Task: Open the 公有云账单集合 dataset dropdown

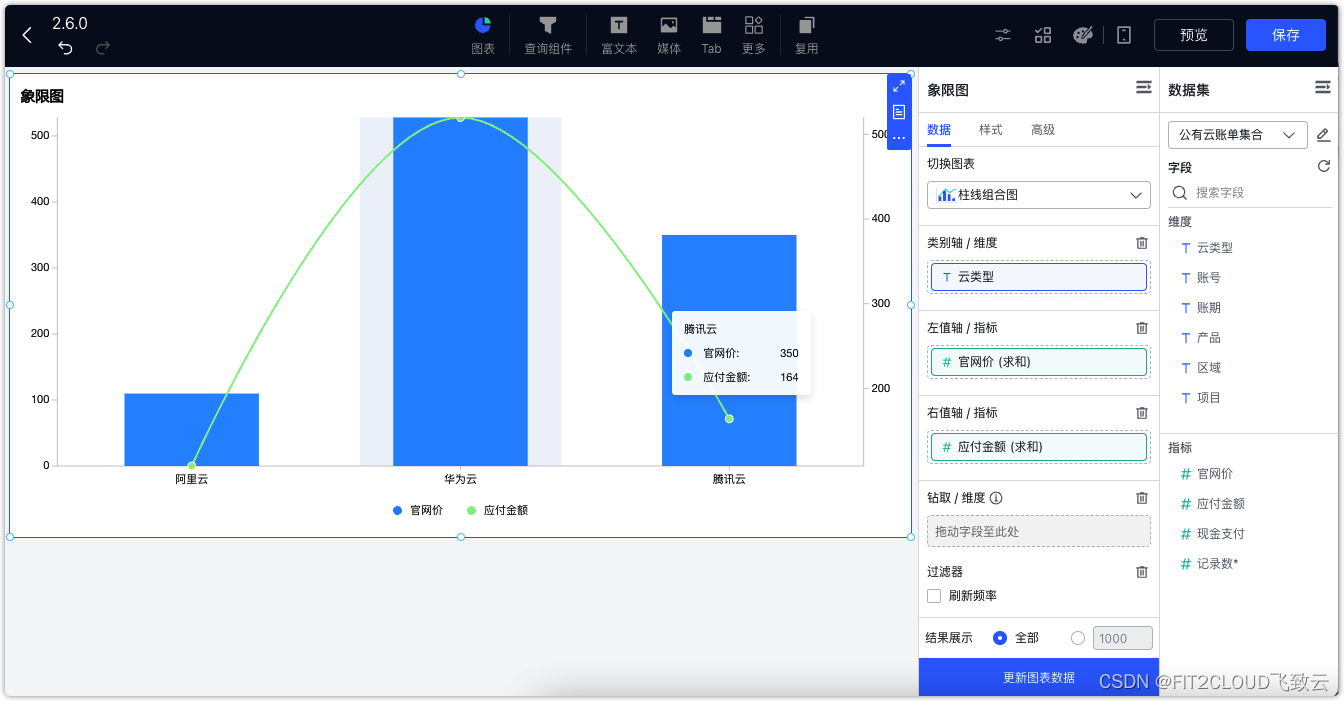Action: tap(1237, 134)
